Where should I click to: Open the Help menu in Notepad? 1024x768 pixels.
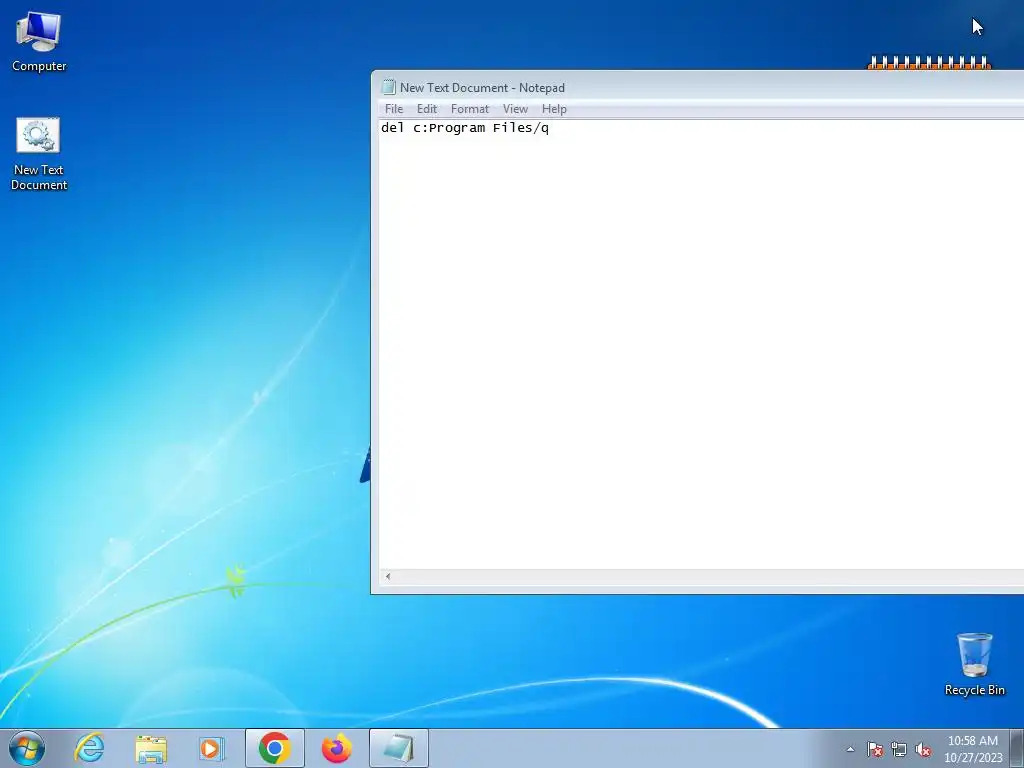point(554,109)
